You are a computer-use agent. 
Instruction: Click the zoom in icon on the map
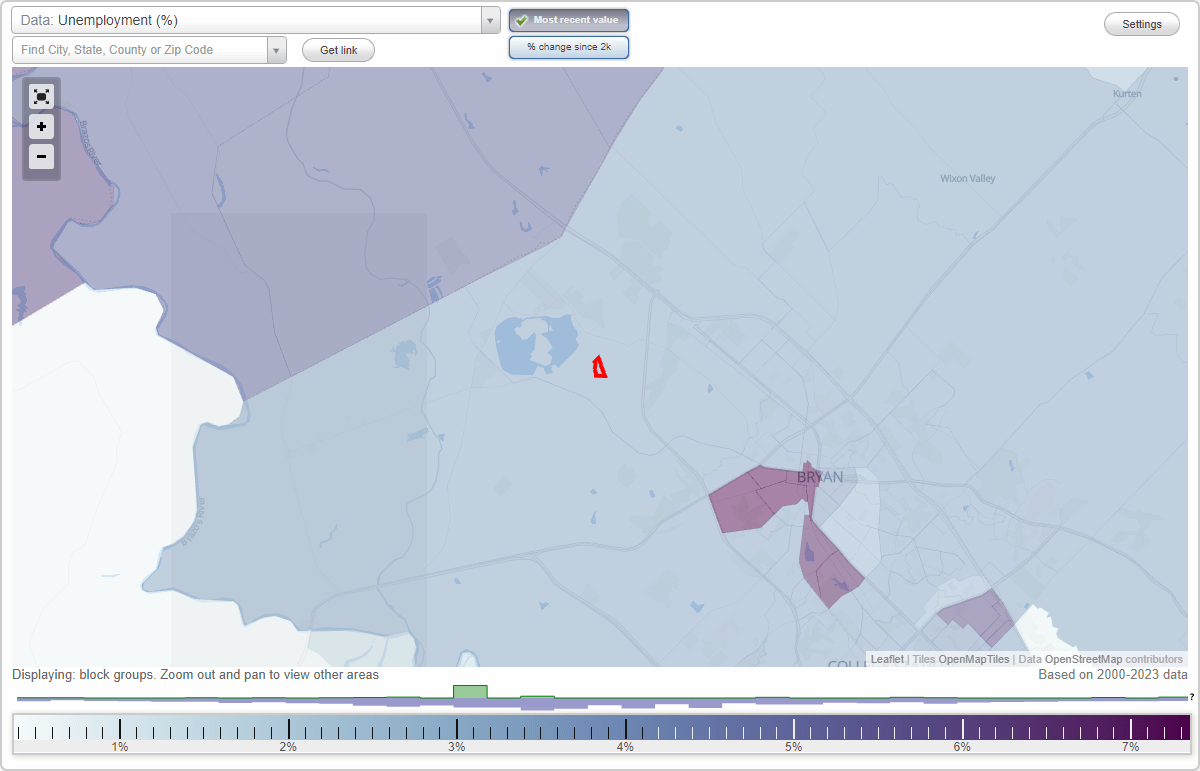point(41,127)
